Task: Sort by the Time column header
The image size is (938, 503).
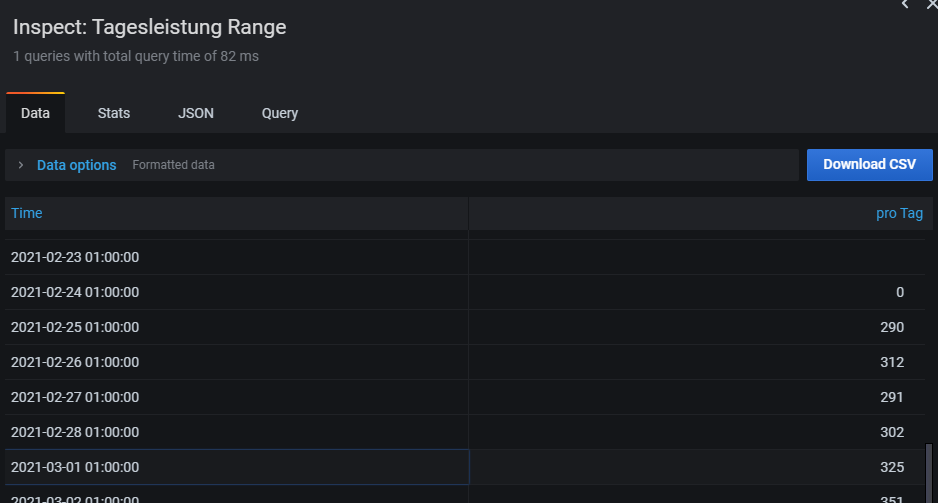Action: (x=27, y=213)
